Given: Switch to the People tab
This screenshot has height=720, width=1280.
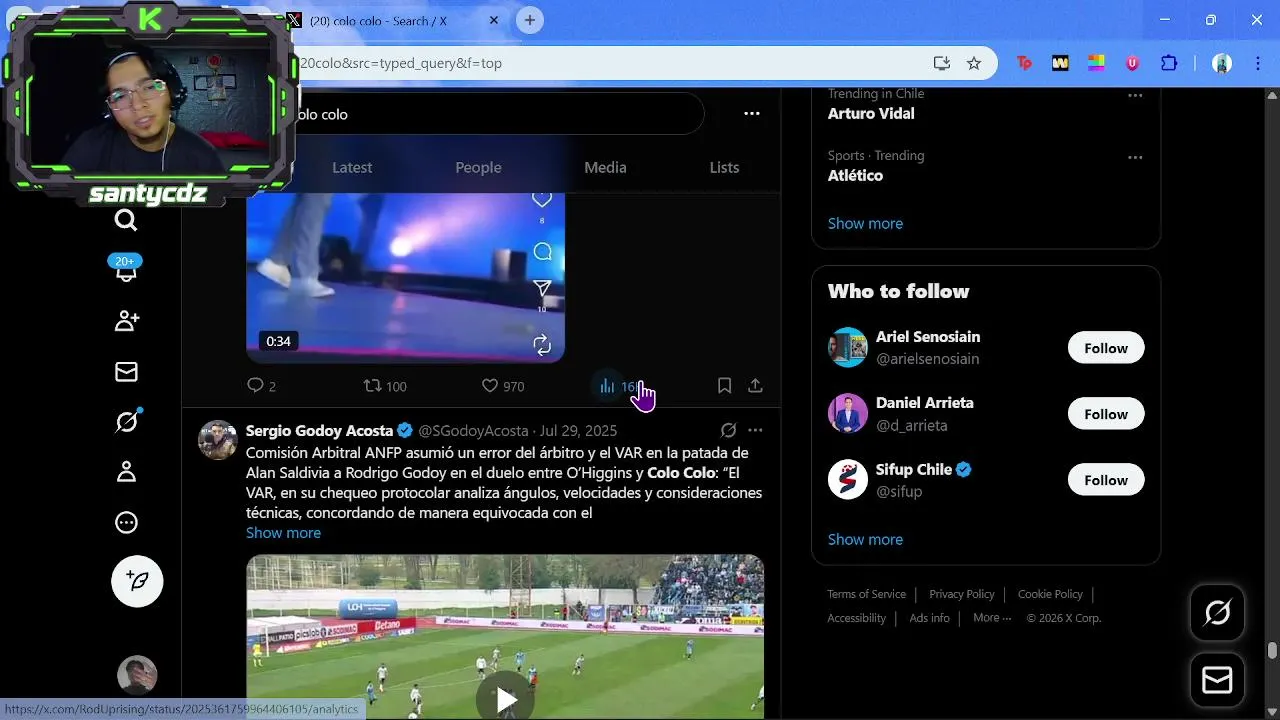Looking at the screenshot, I should coord(478,168).
